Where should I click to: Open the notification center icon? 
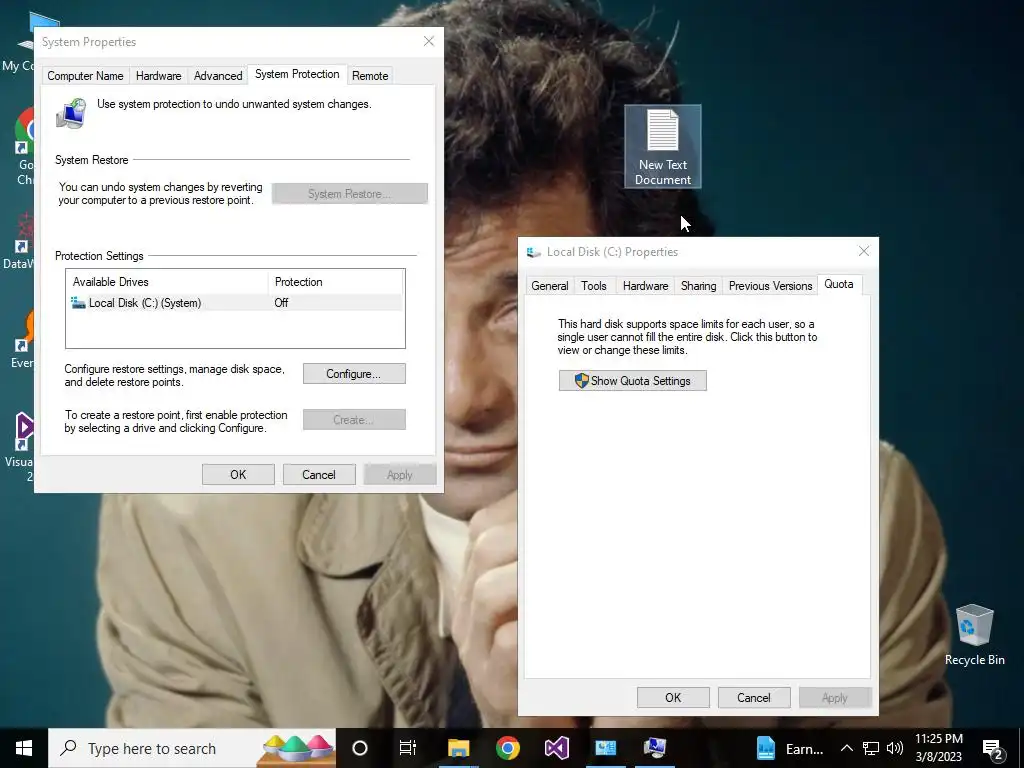(993, 748)
